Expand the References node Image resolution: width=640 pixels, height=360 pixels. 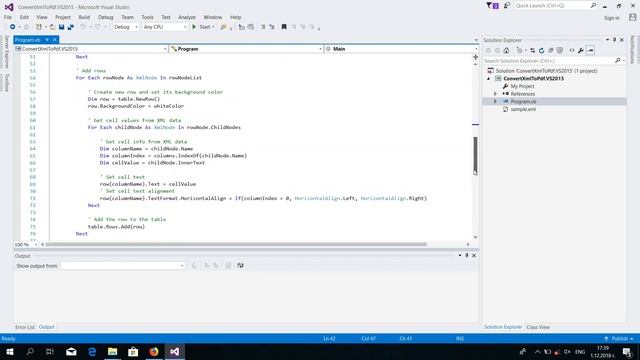point(496,94)
